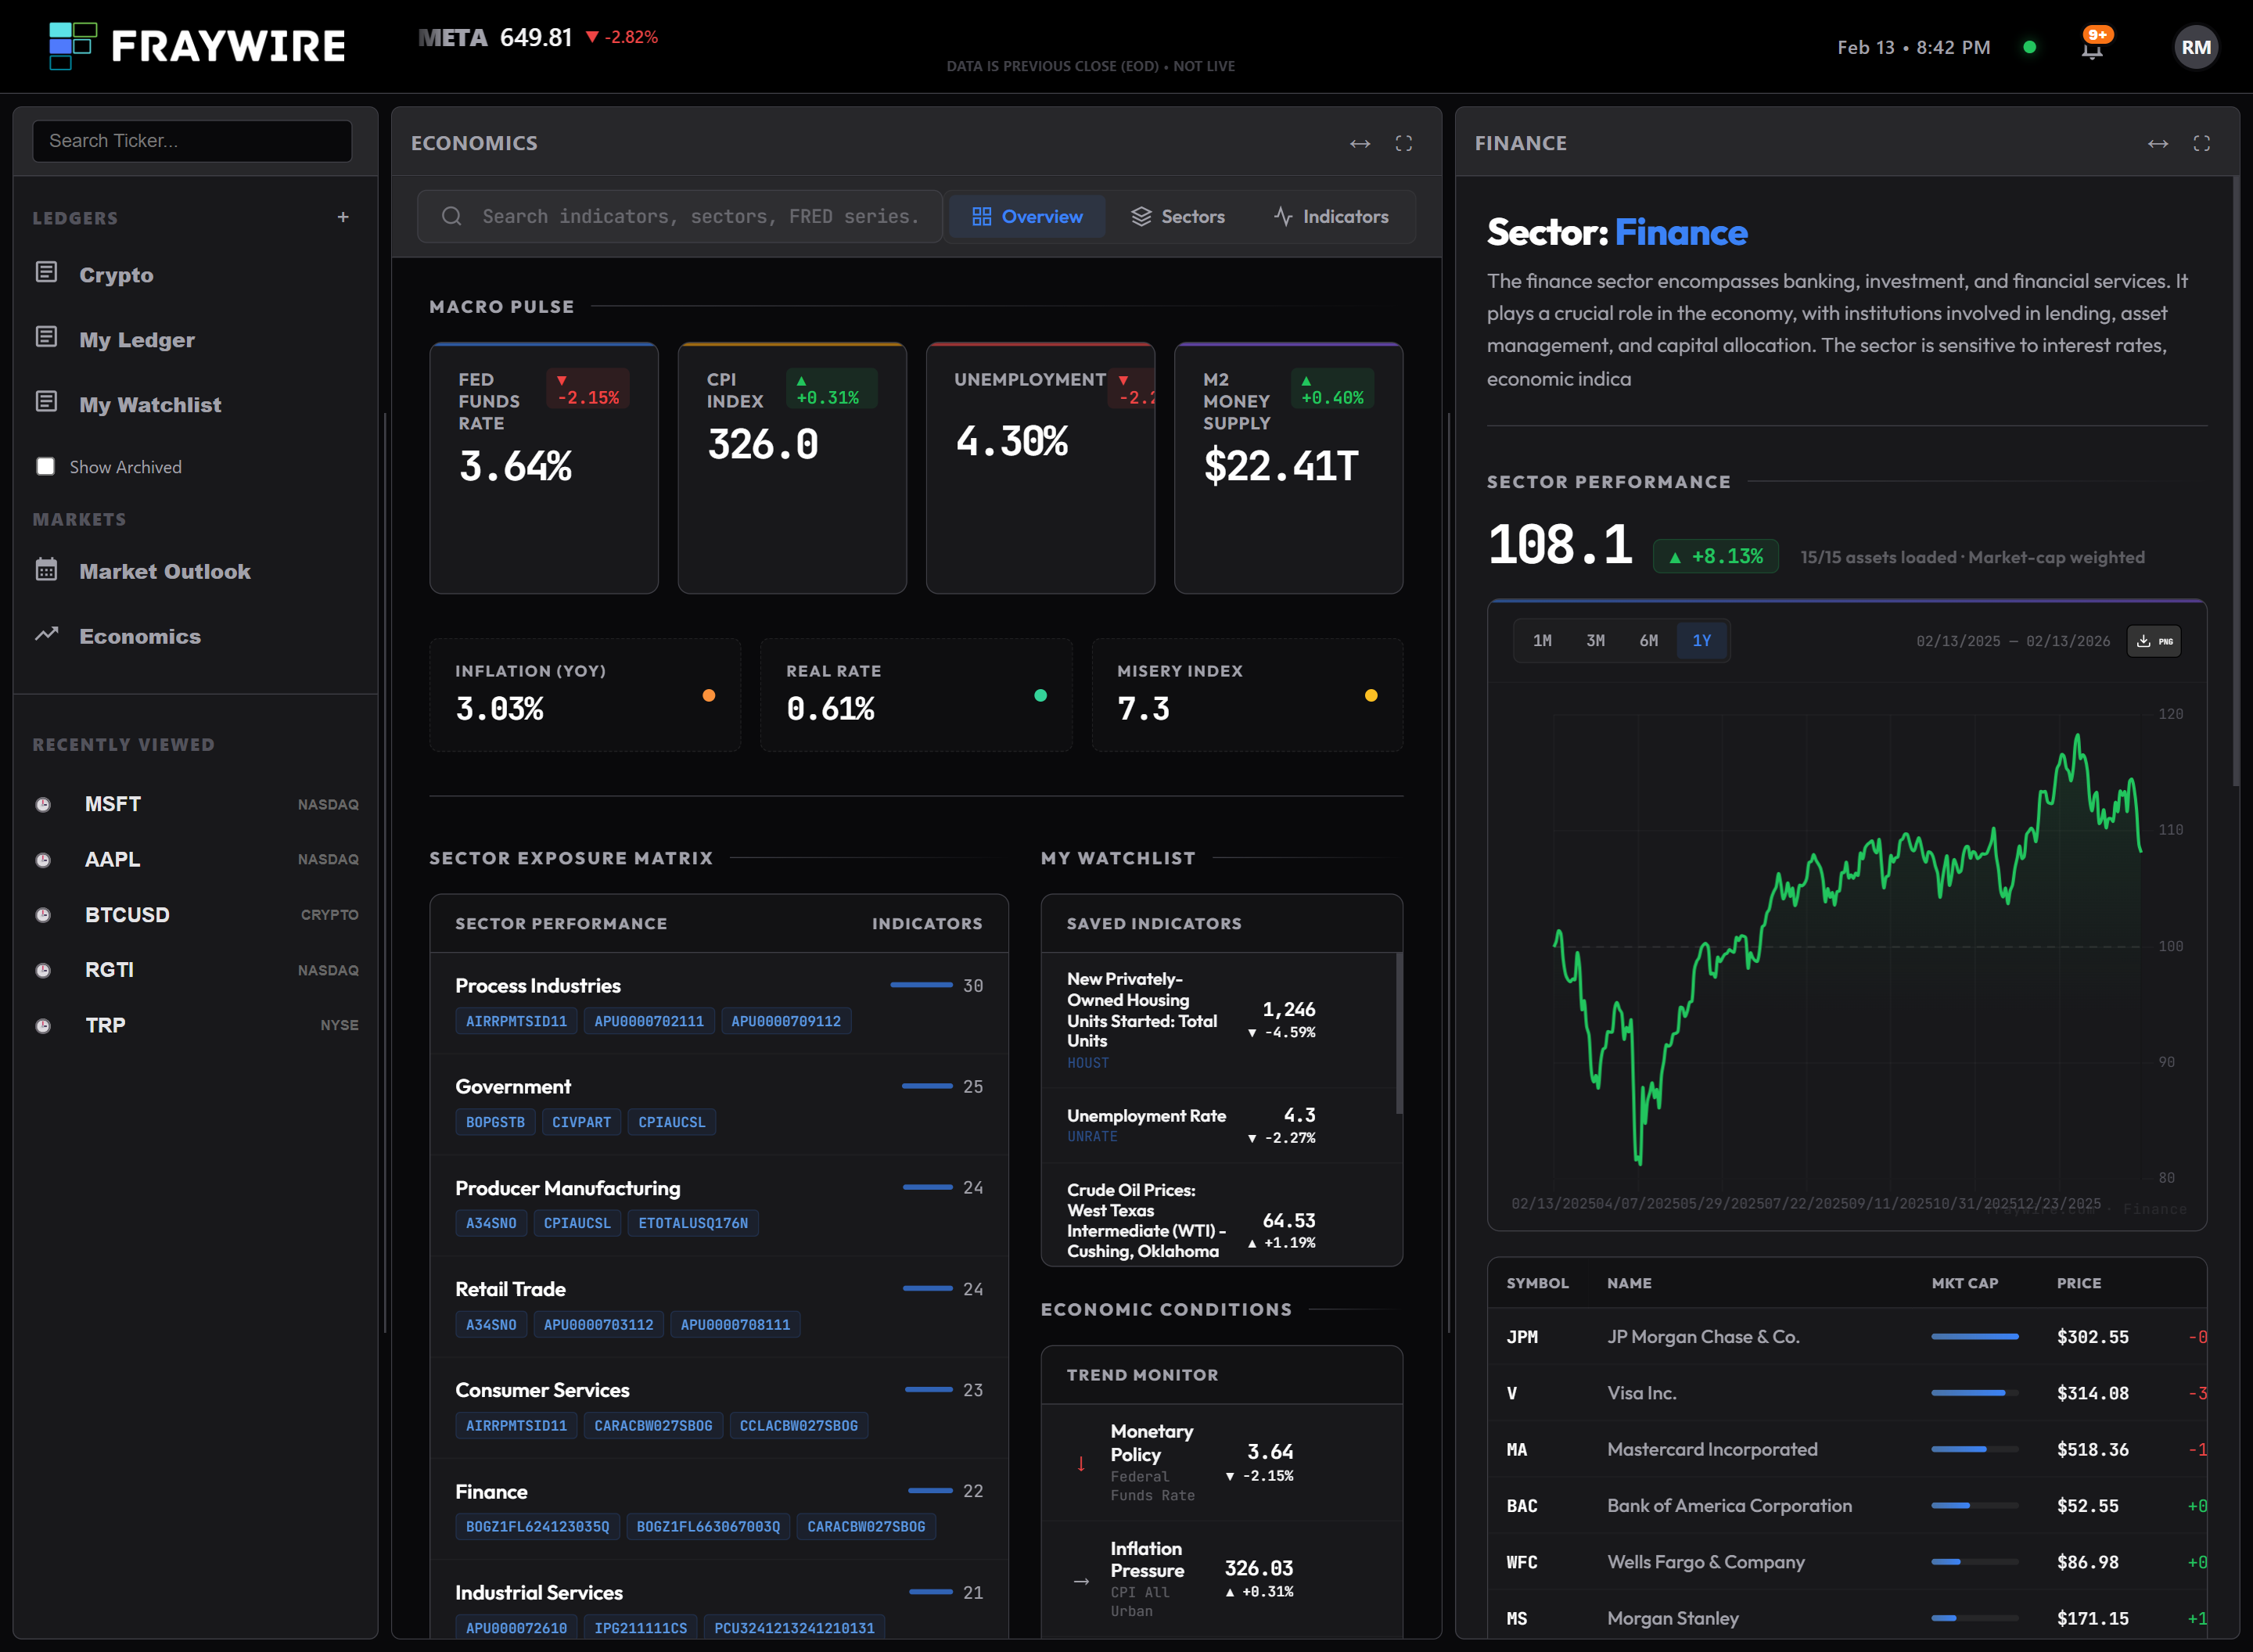This screenshot has height=1652, width=2253.
Task: Add a new ledger with plus icon
Action: pos(343,217)
